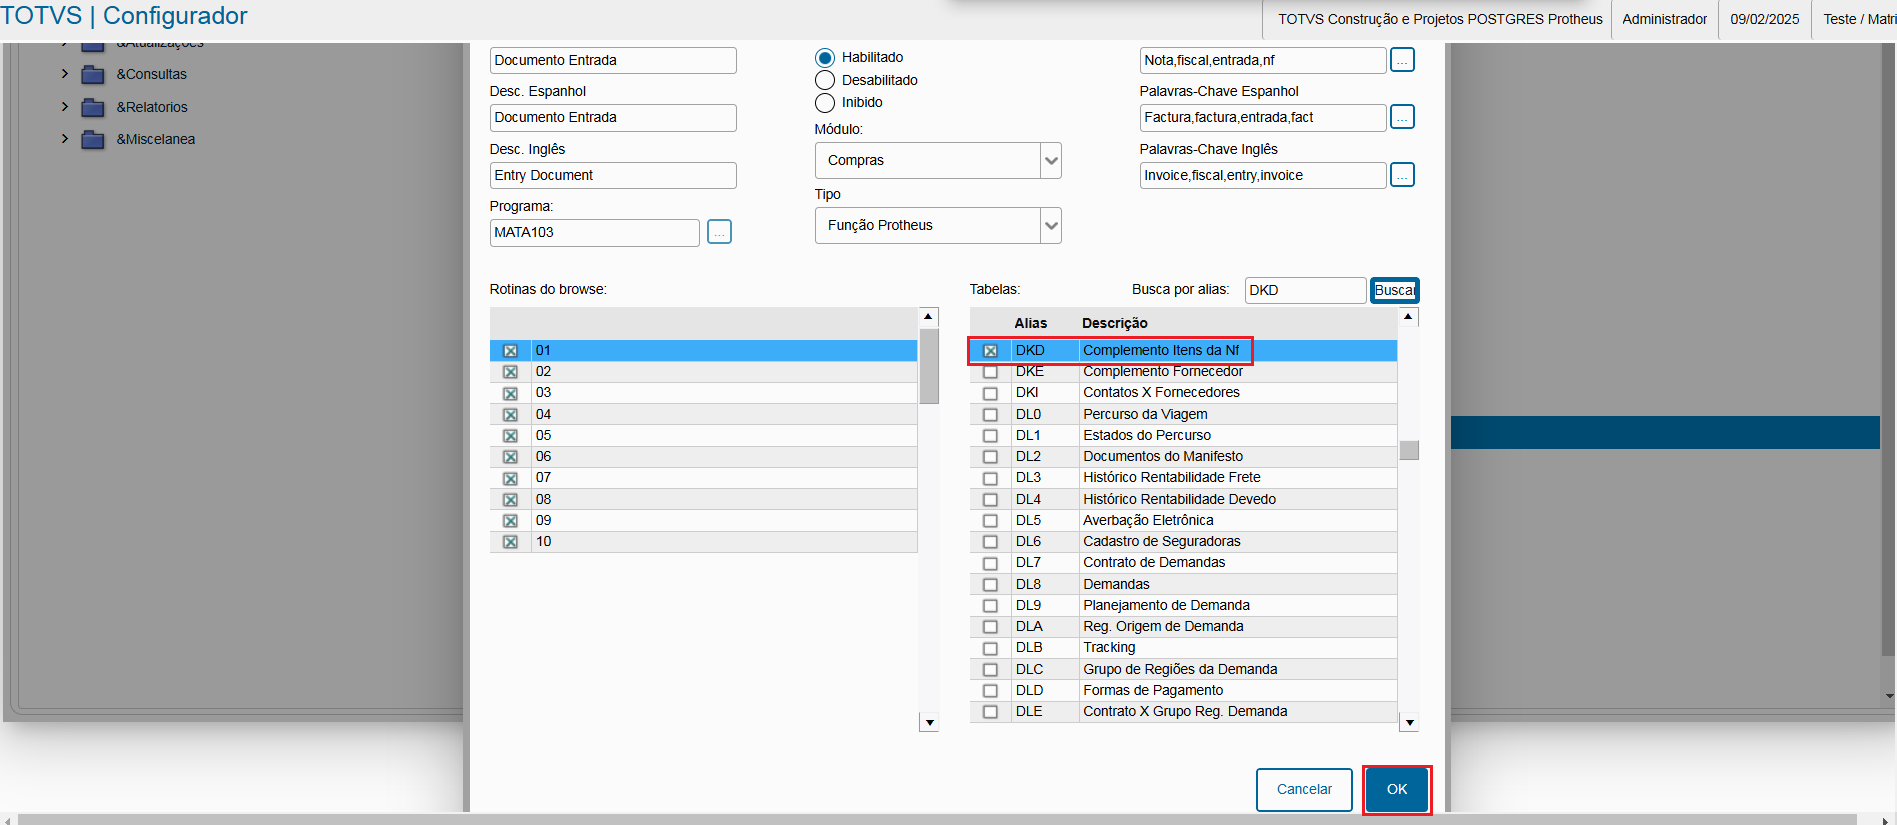
Task: Click the Buscar button
Action: pos(1394,290)
